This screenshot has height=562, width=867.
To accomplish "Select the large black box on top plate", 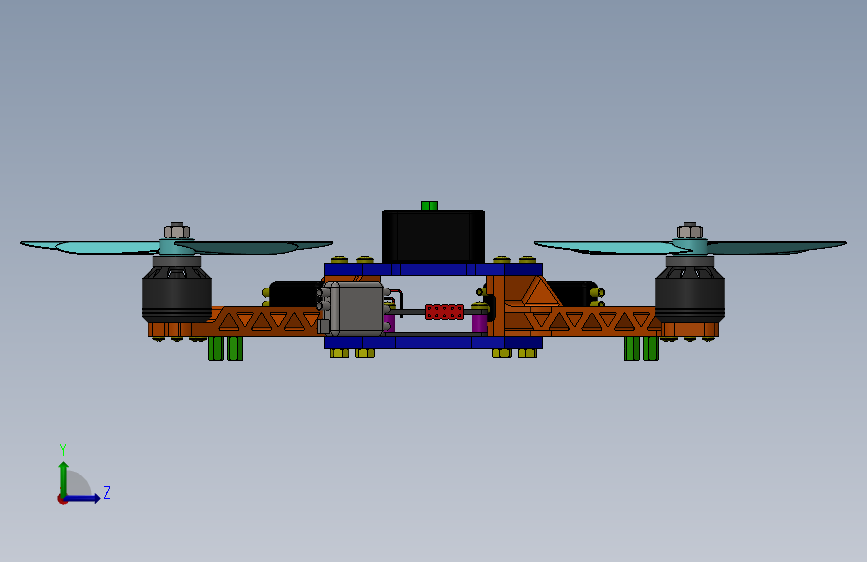I will pyautogui.click(x=434, y=236).
